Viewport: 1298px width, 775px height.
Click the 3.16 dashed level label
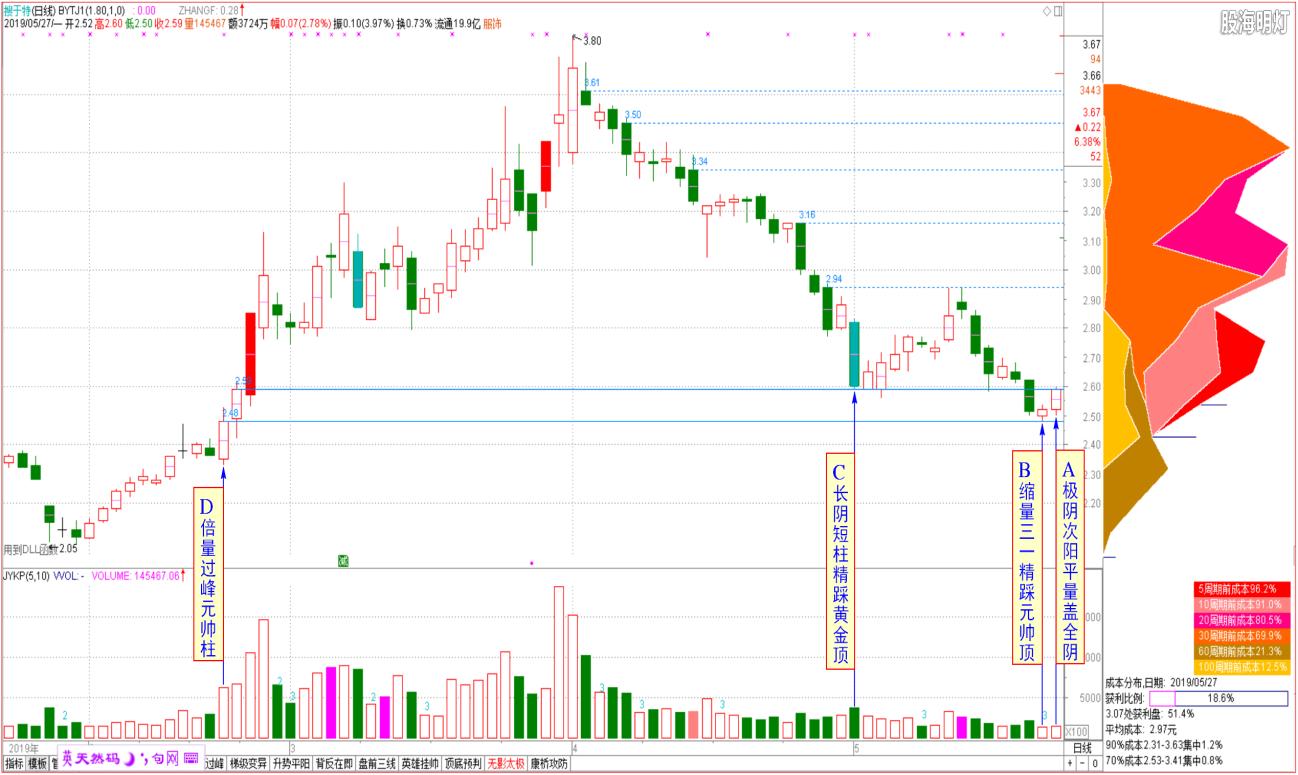807,215
